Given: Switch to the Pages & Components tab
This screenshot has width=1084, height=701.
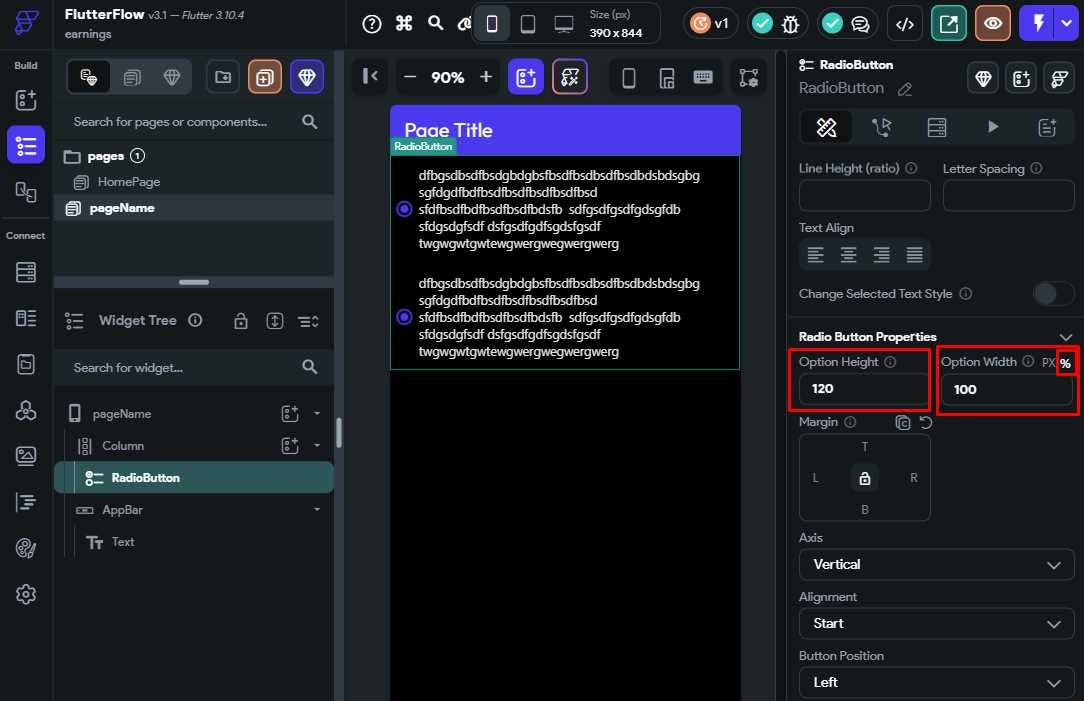Looking at the screenshot, I should tap(88, 77).
